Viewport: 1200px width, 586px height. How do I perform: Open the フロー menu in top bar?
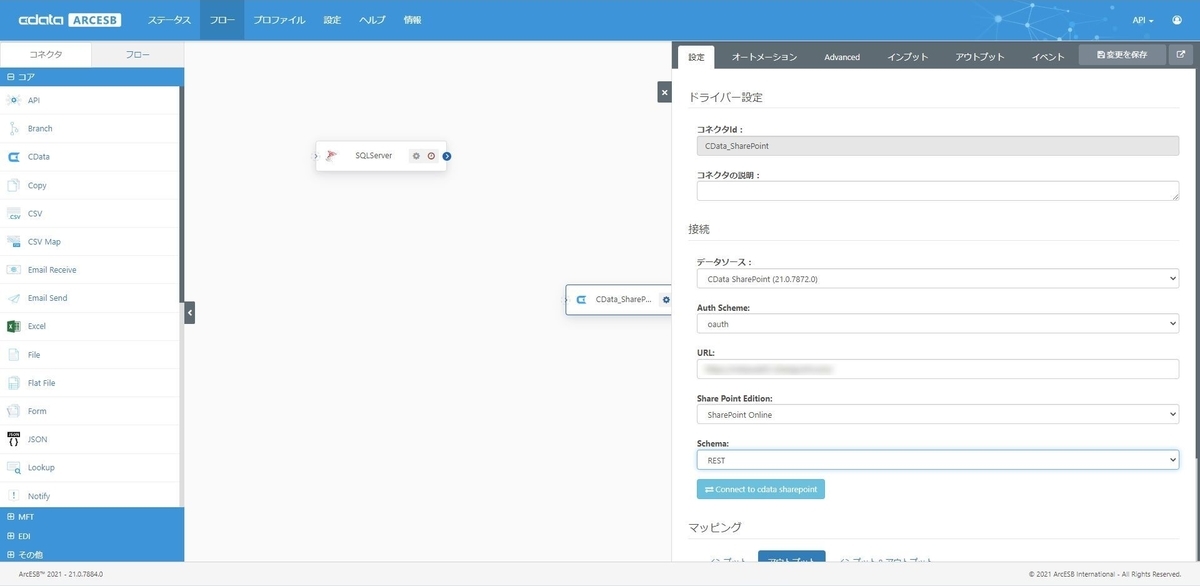221,20
